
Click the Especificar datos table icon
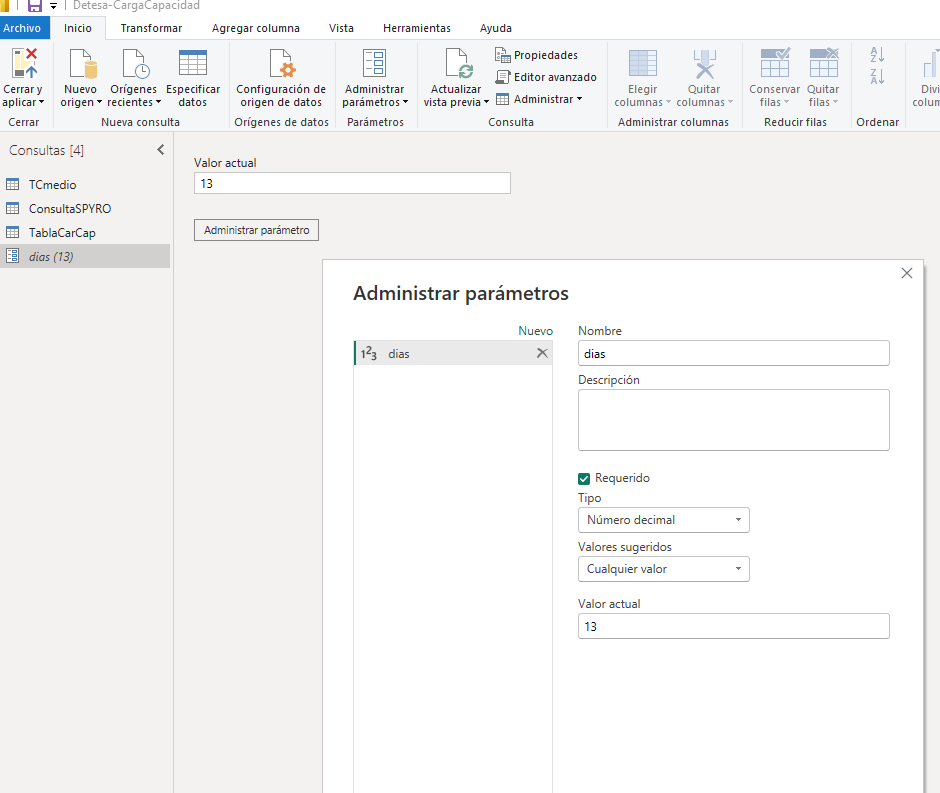point(193,63)
